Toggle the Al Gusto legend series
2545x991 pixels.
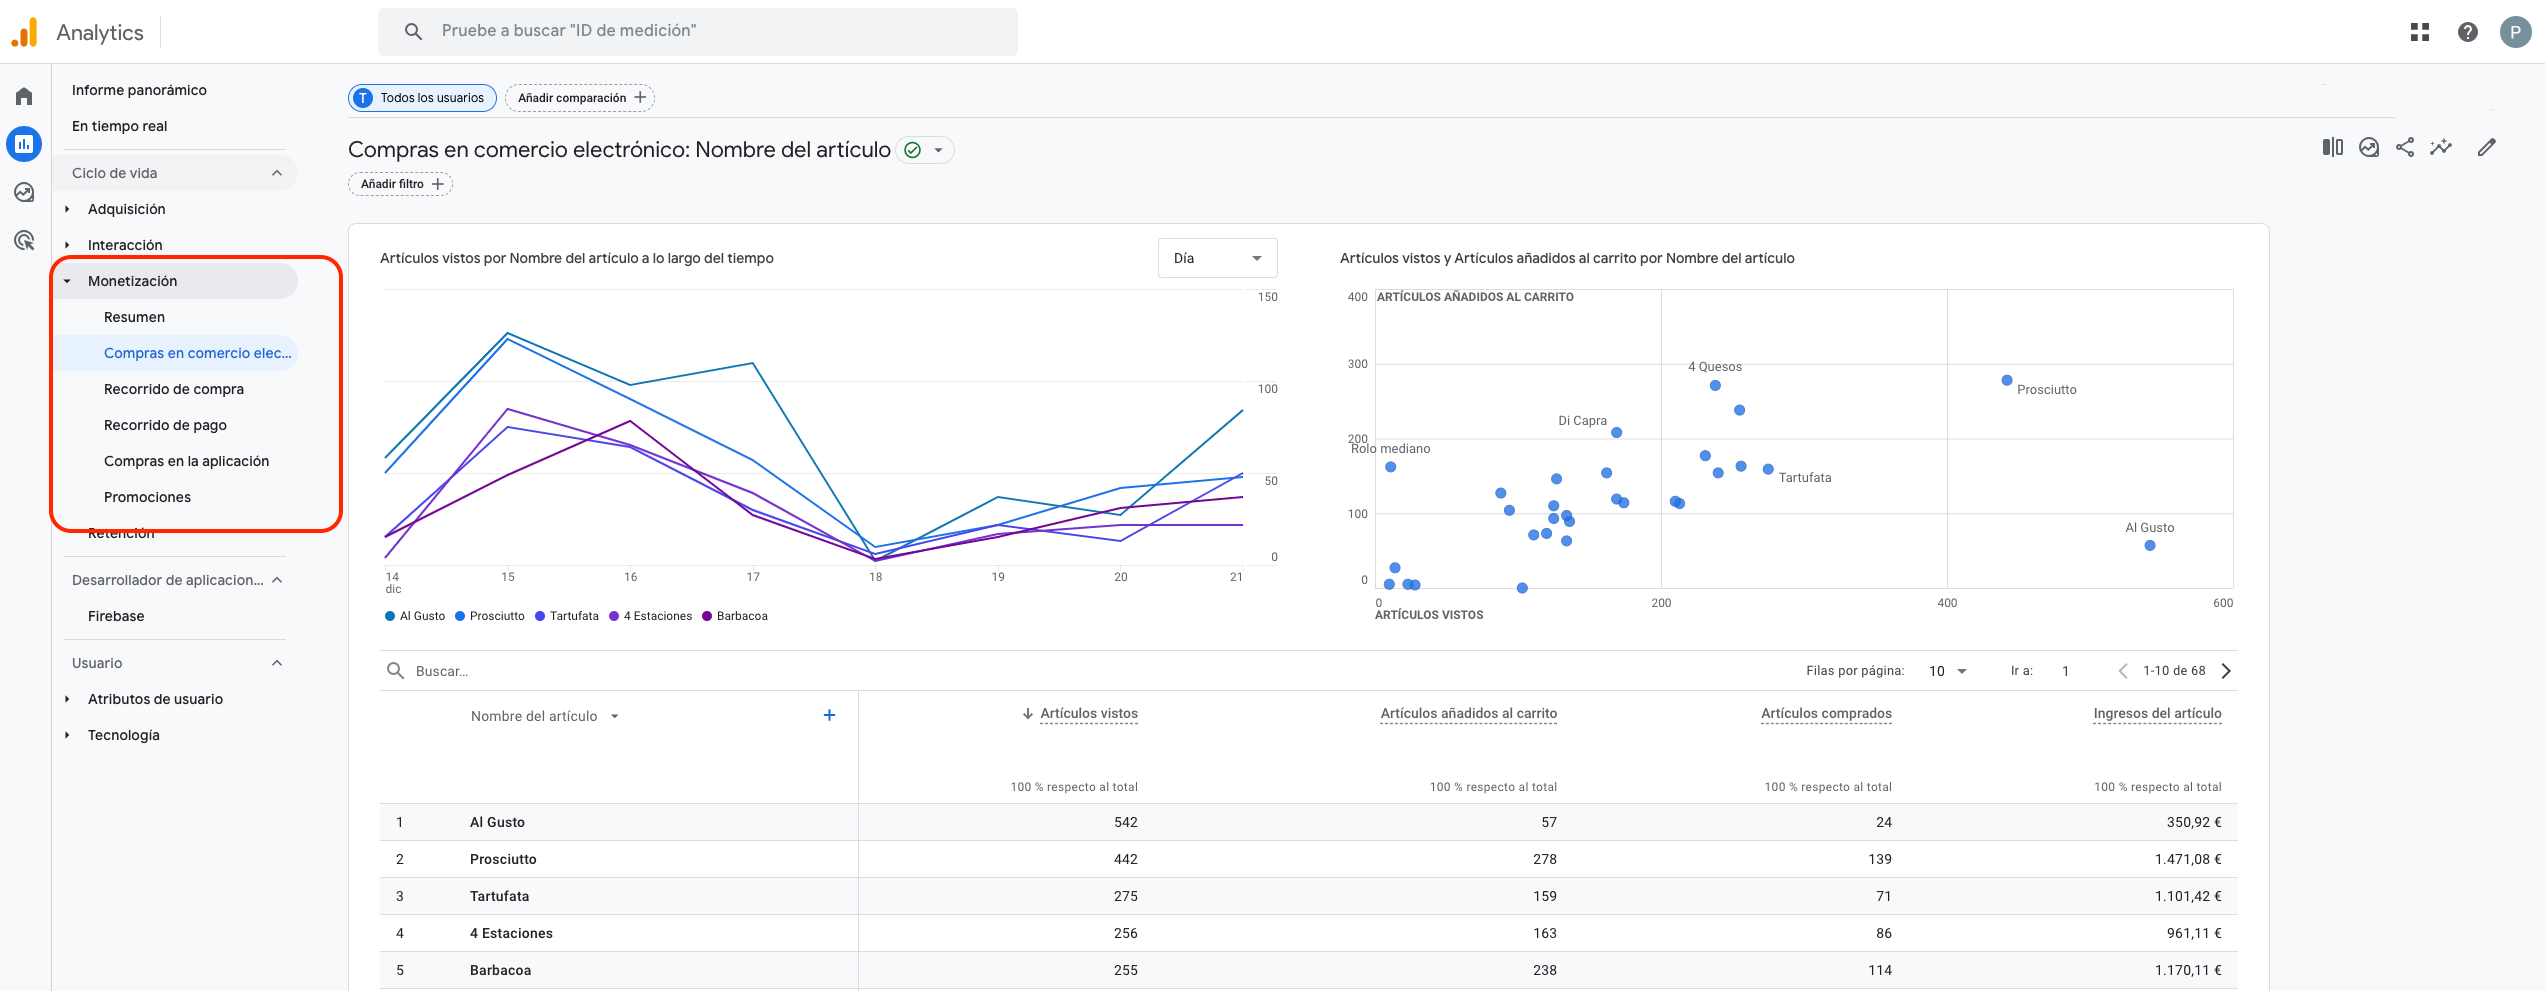point(416,616)
